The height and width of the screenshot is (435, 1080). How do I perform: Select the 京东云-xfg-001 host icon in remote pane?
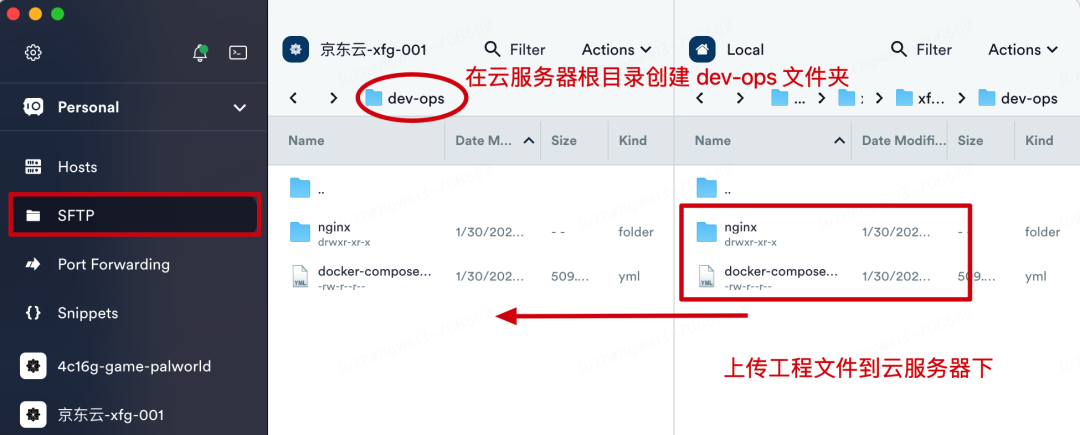point(296,50)
